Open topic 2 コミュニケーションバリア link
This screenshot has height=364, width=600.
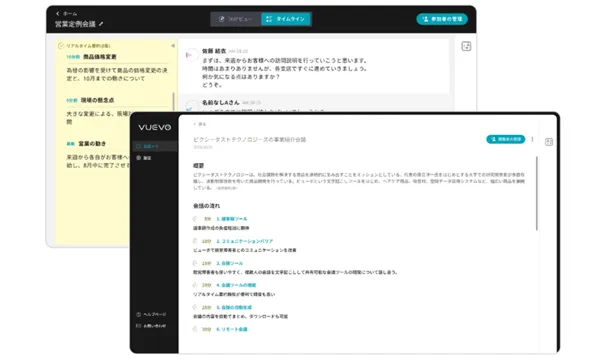tap(245, 241)
